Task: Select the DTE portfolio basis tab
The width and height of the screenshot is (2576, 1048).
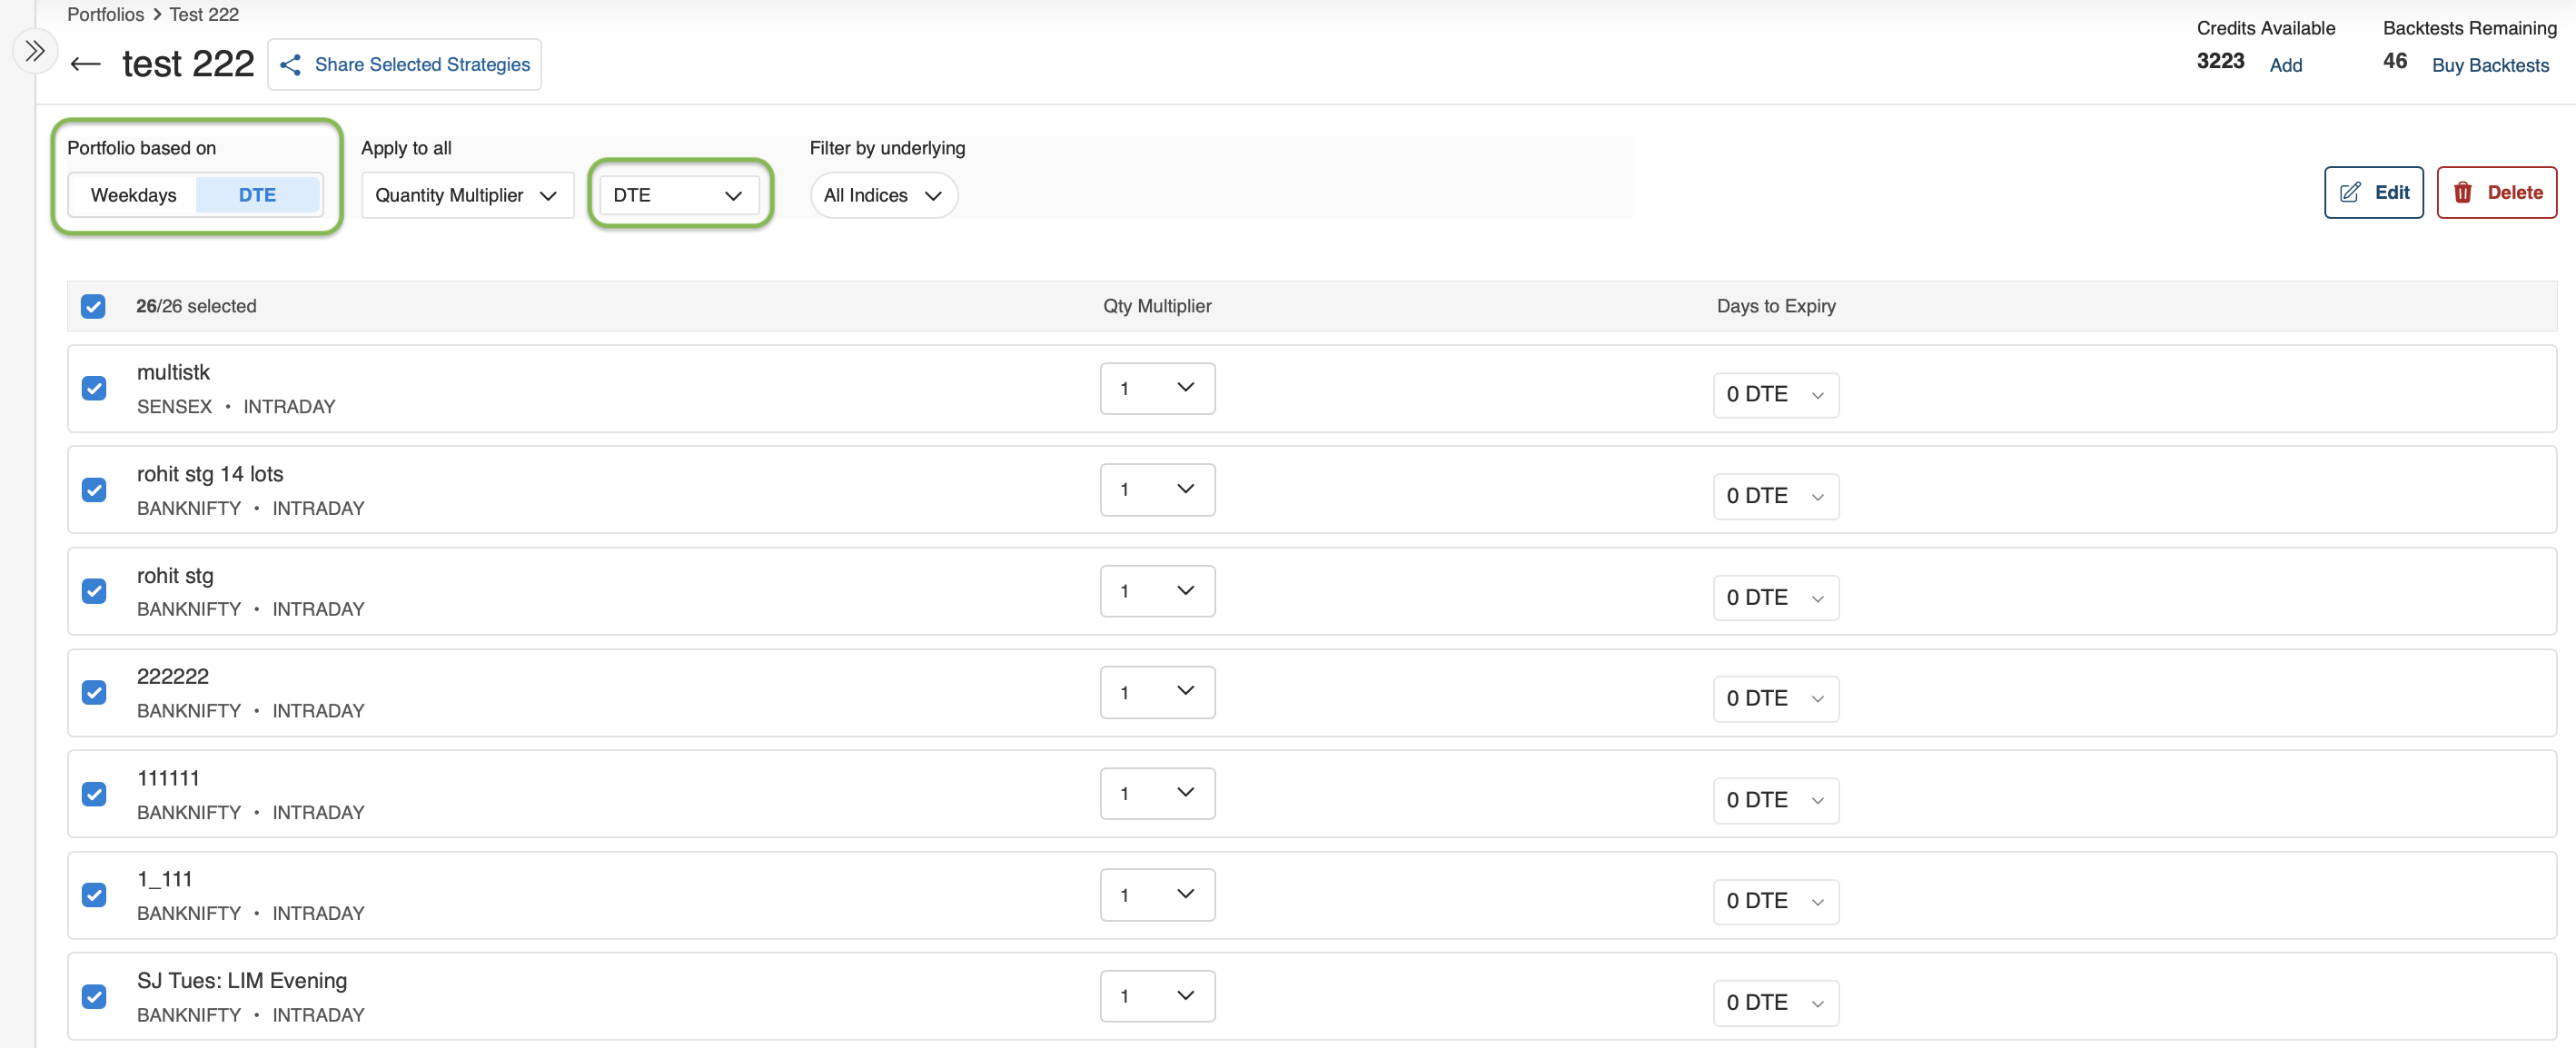Action: point(257,195)
